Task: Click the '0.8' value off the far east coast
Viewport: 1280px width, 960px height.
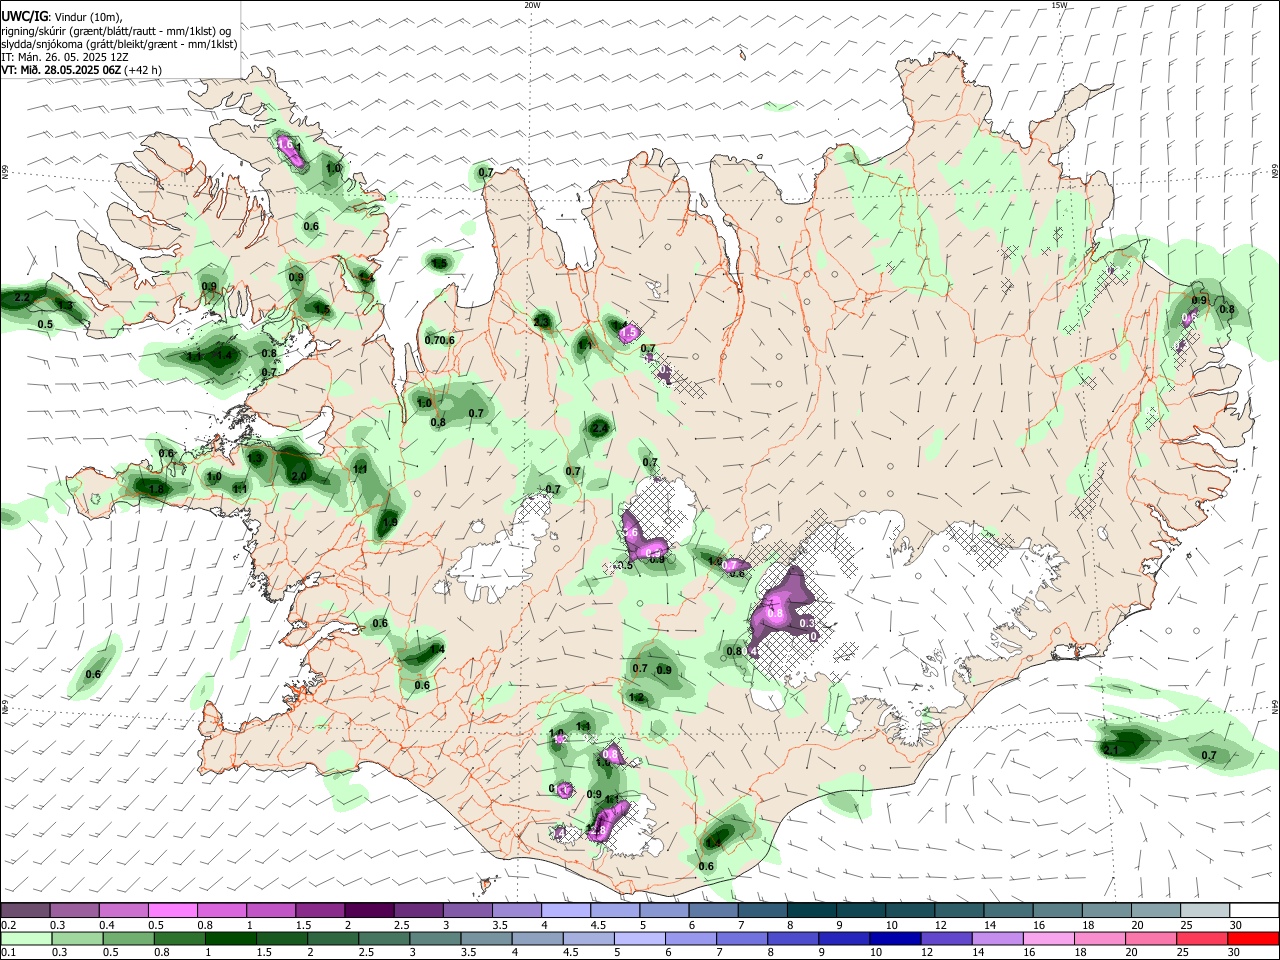Action: pyautogui.click(x=1227, y=310)
